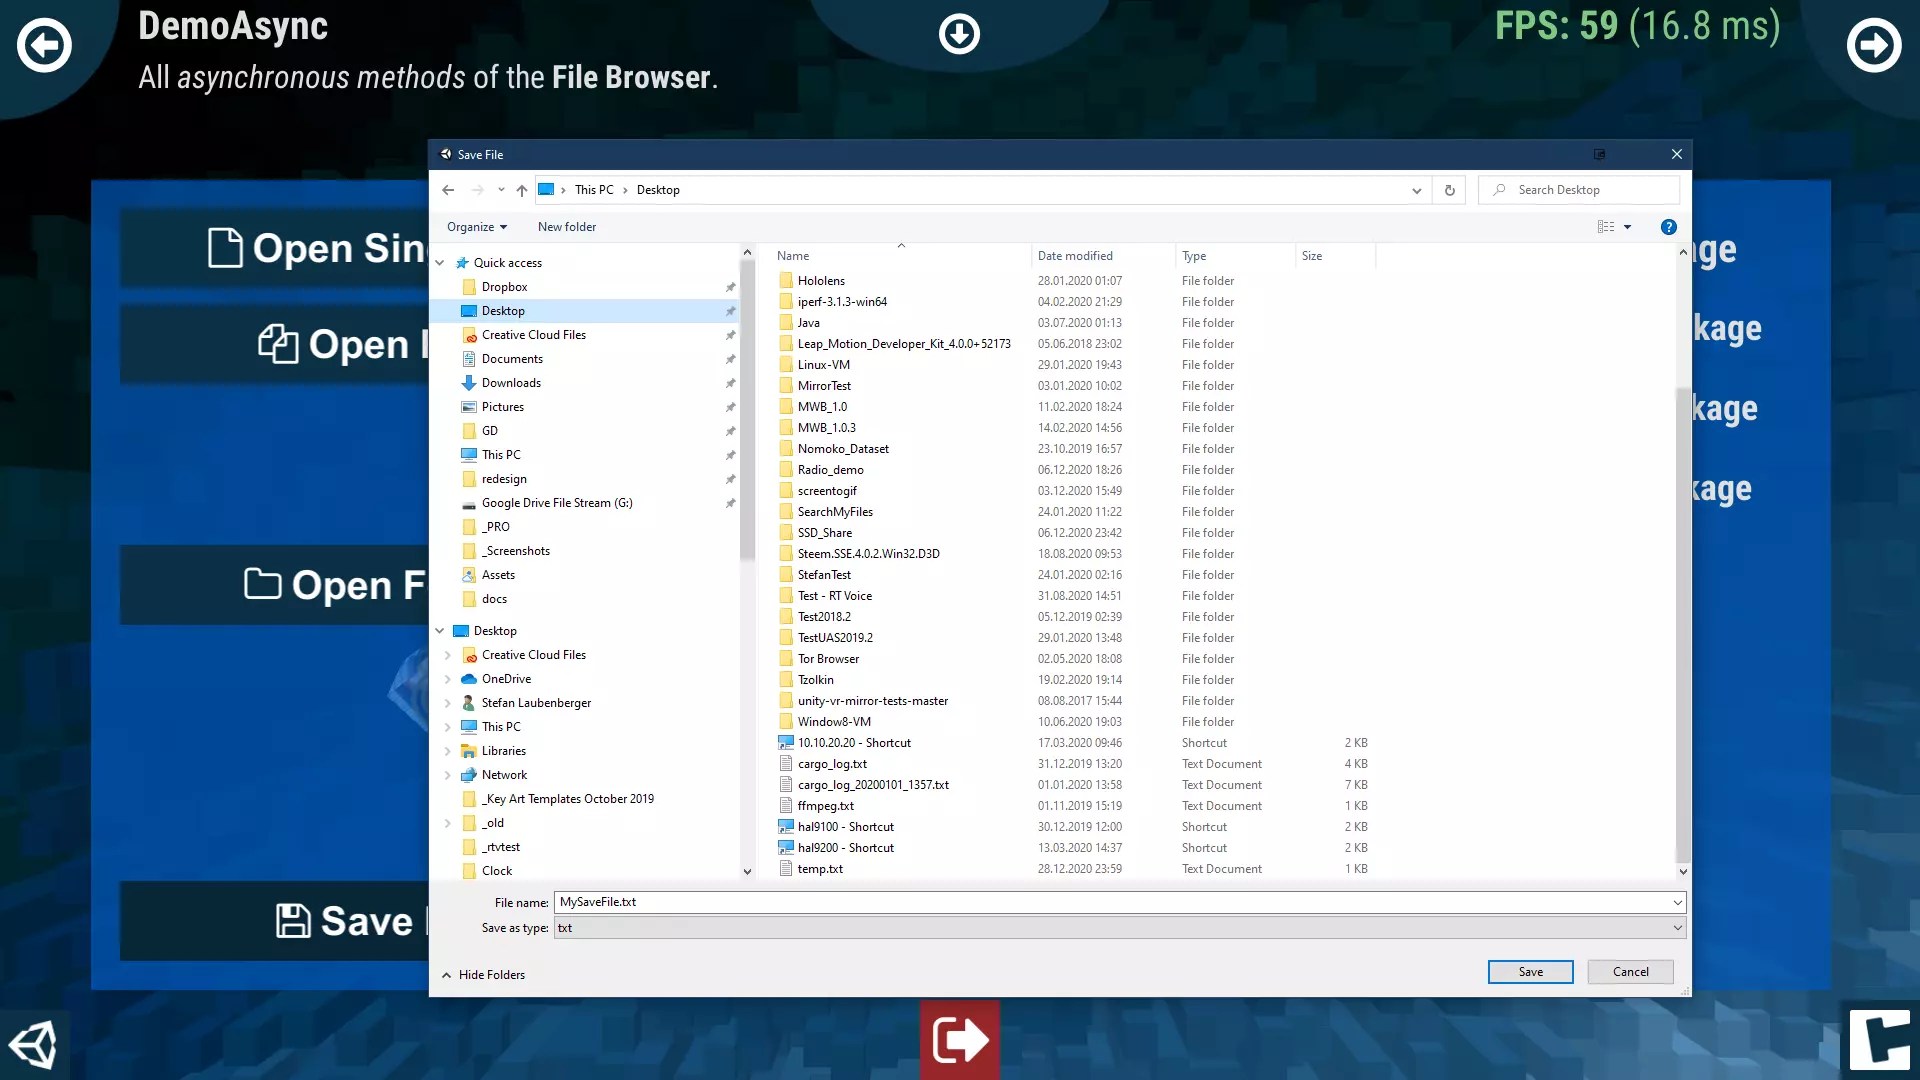The height and width of the screenshot is (1080, 1920).
Task: Open Help via the question mark icon
Action: (1668, 227)
